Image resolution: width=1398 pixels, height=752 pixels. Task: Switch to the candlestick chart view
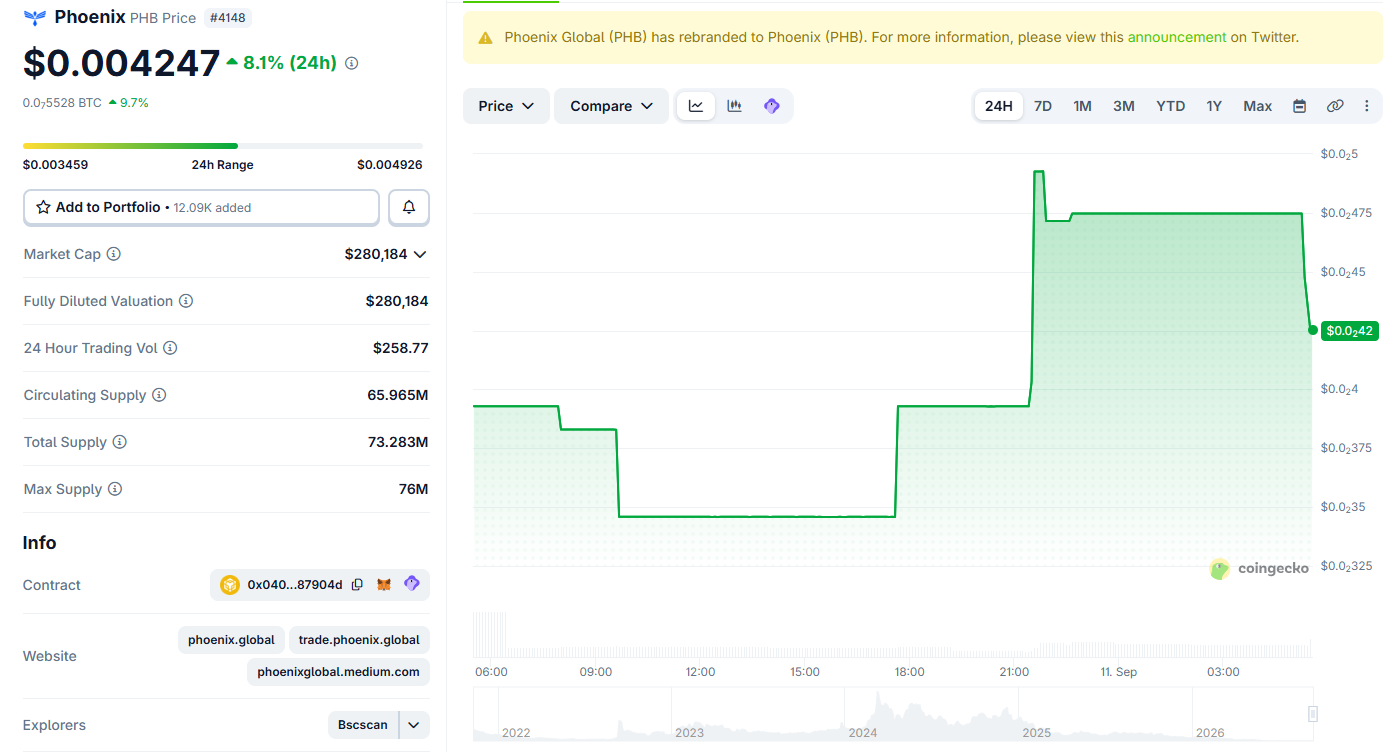coord(734,106)
